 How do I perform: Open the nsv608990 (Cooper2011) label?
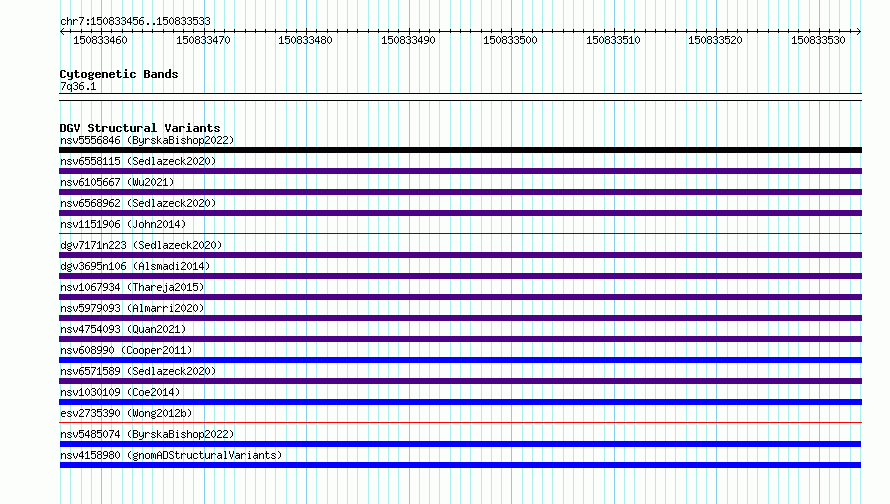pos(126,350)
